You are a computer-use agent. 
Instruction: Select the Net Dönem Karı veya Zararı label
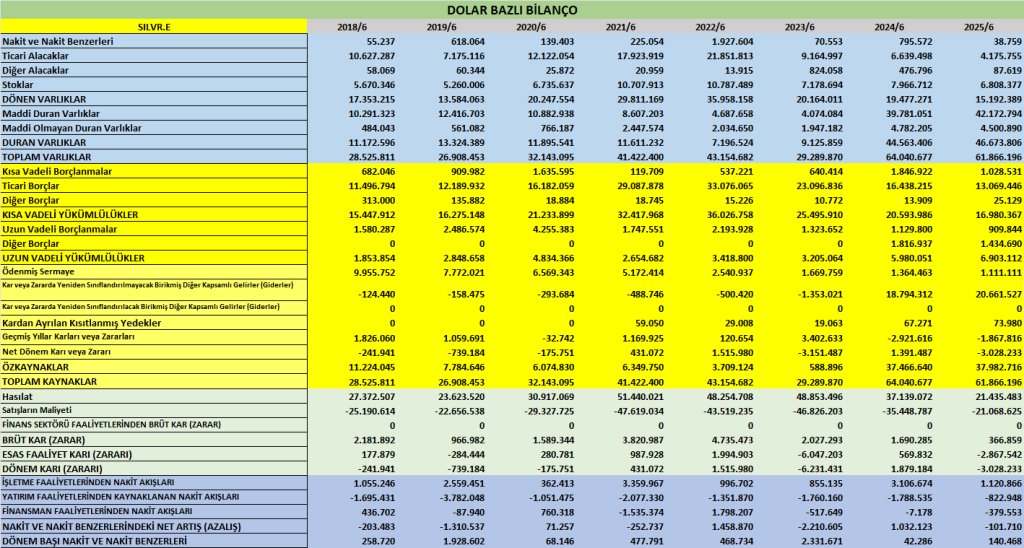(56, 351)
